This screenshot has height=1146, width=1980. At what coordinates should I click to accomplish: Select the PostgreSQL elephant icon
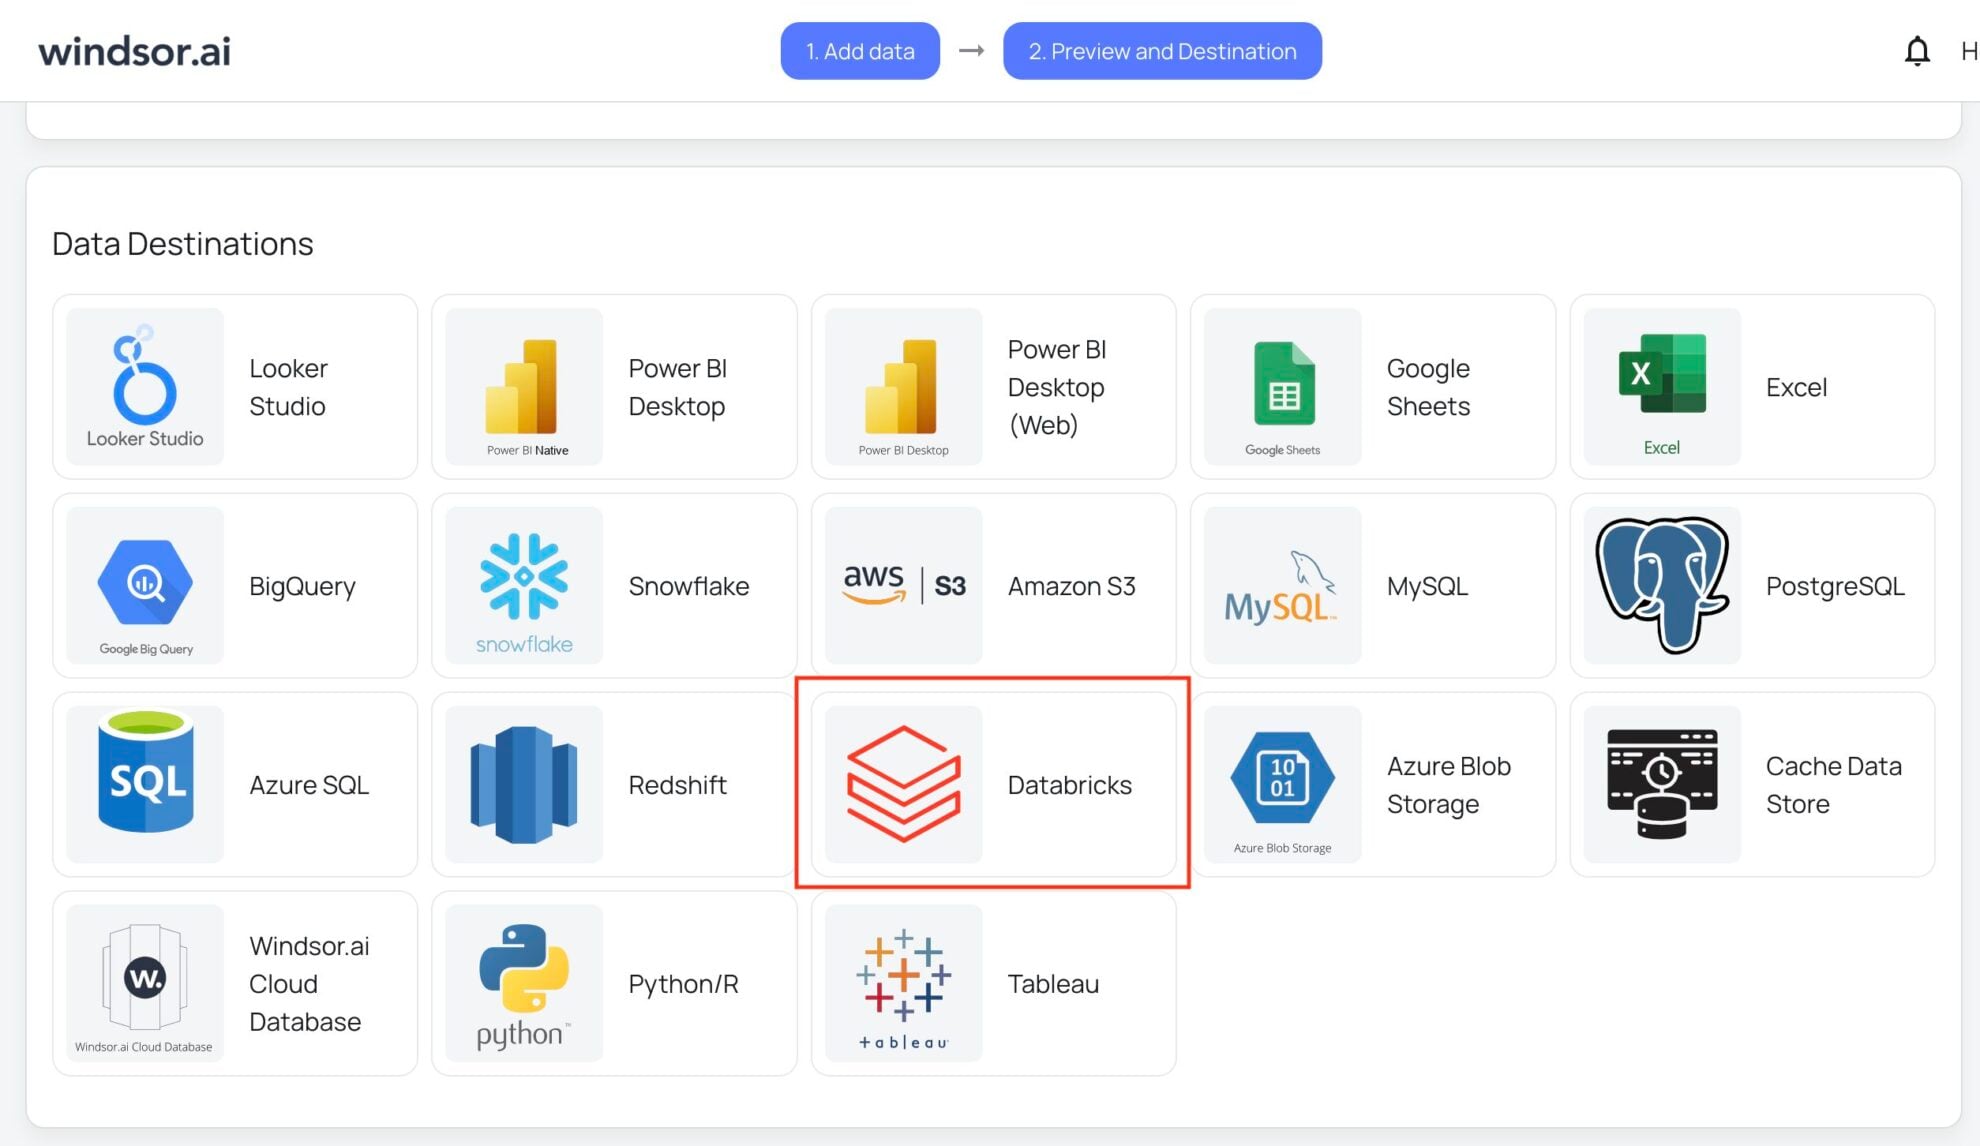[x=1660, y=585]
